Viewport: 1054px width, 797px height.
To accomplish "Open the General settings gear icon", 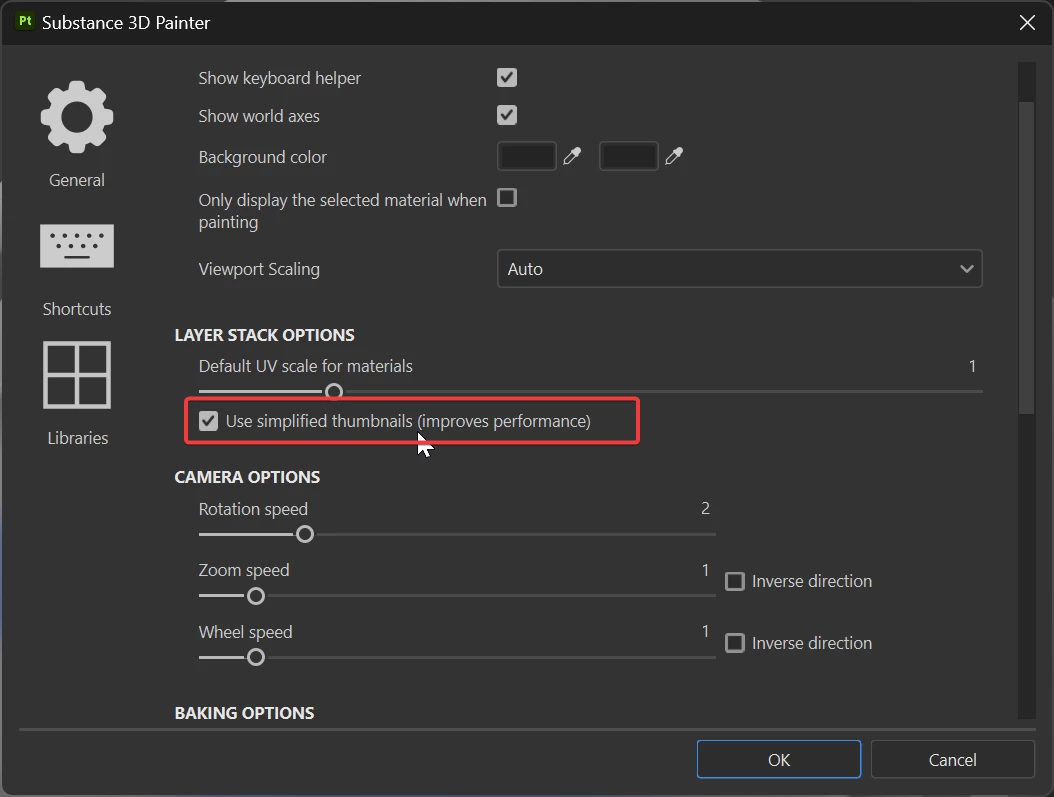I will [x=77, y=117].
